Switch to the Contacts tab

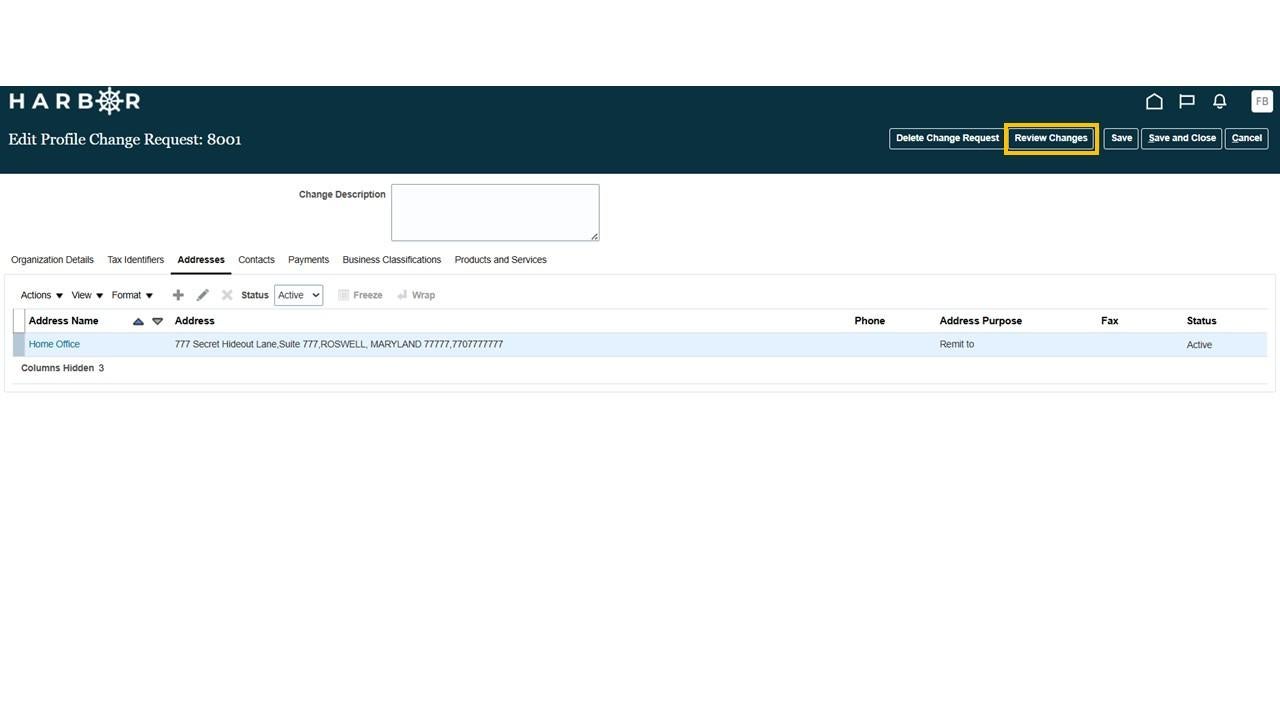[256, 260]
